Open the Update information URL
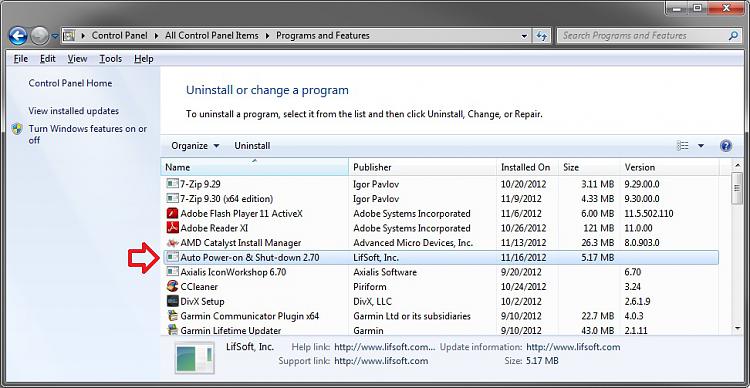The image size is (750, 388). (573, 347)
